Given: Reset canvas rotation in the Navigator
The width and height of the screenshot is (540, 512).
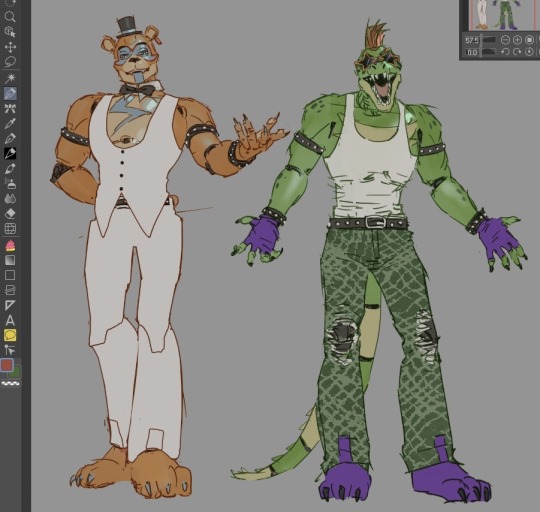Looking at the screenshot, I should [x=529, y=52].
